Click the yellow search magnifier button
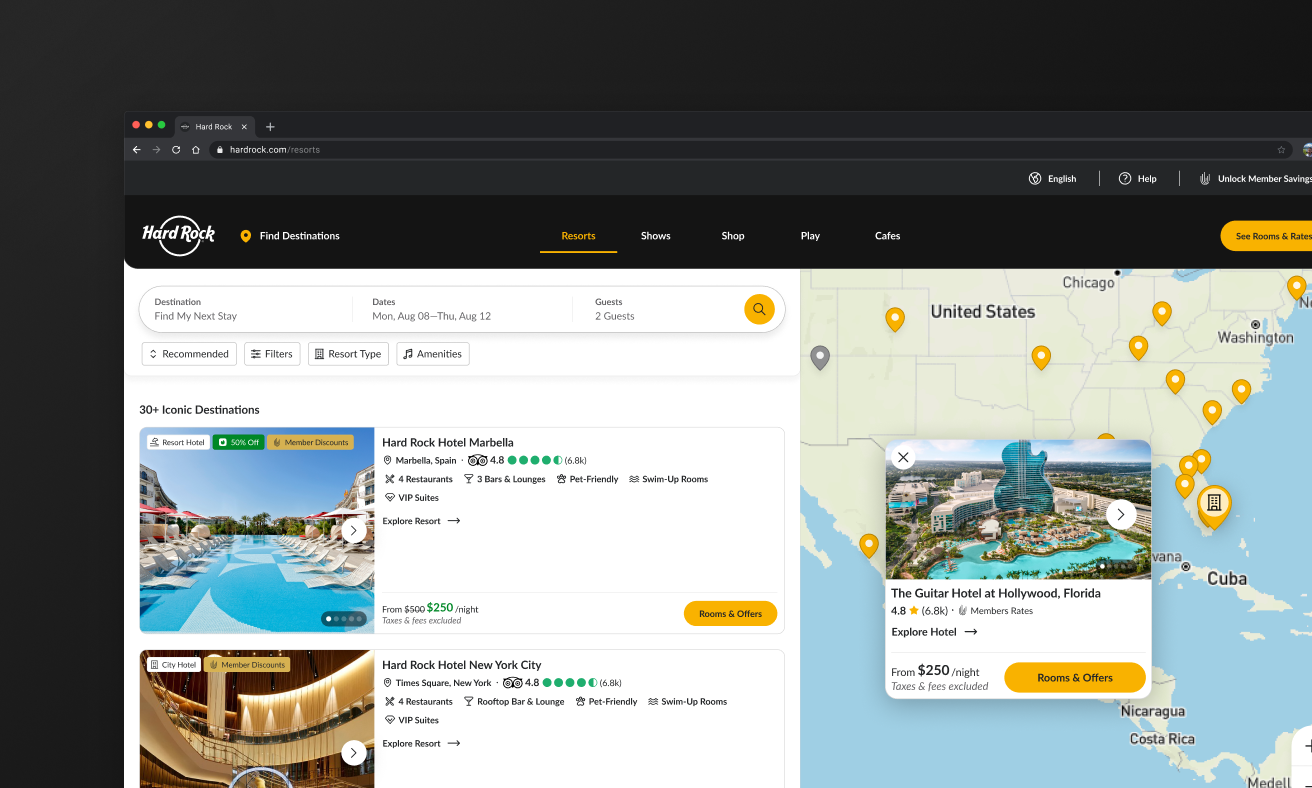The image size is (1312, 788). (x=759, y=309)
